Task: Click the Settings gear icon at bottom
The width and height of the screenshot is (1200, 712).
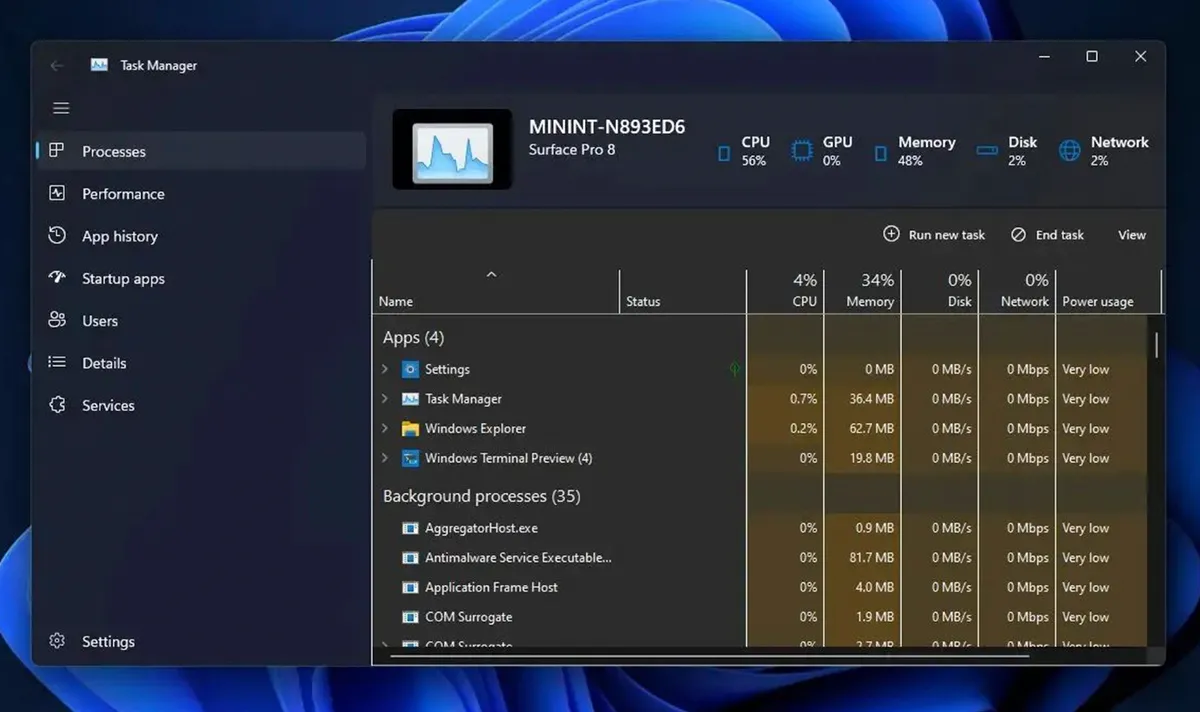Action: click(57, 641)
